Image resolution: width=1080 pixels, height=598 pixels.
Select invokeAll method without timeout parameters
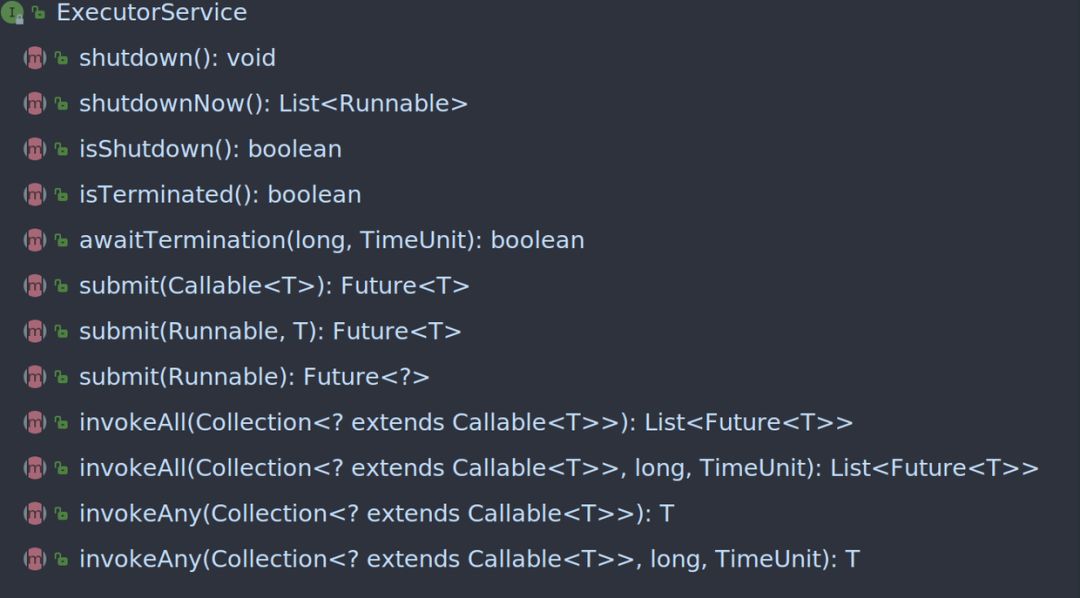pos(465,422)
